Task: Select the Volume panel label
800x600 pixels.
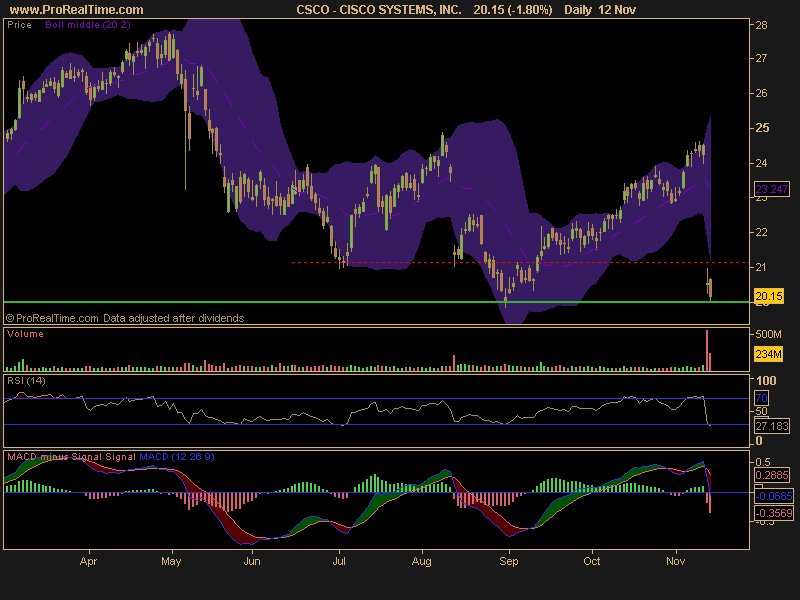Action: [26, 334]
